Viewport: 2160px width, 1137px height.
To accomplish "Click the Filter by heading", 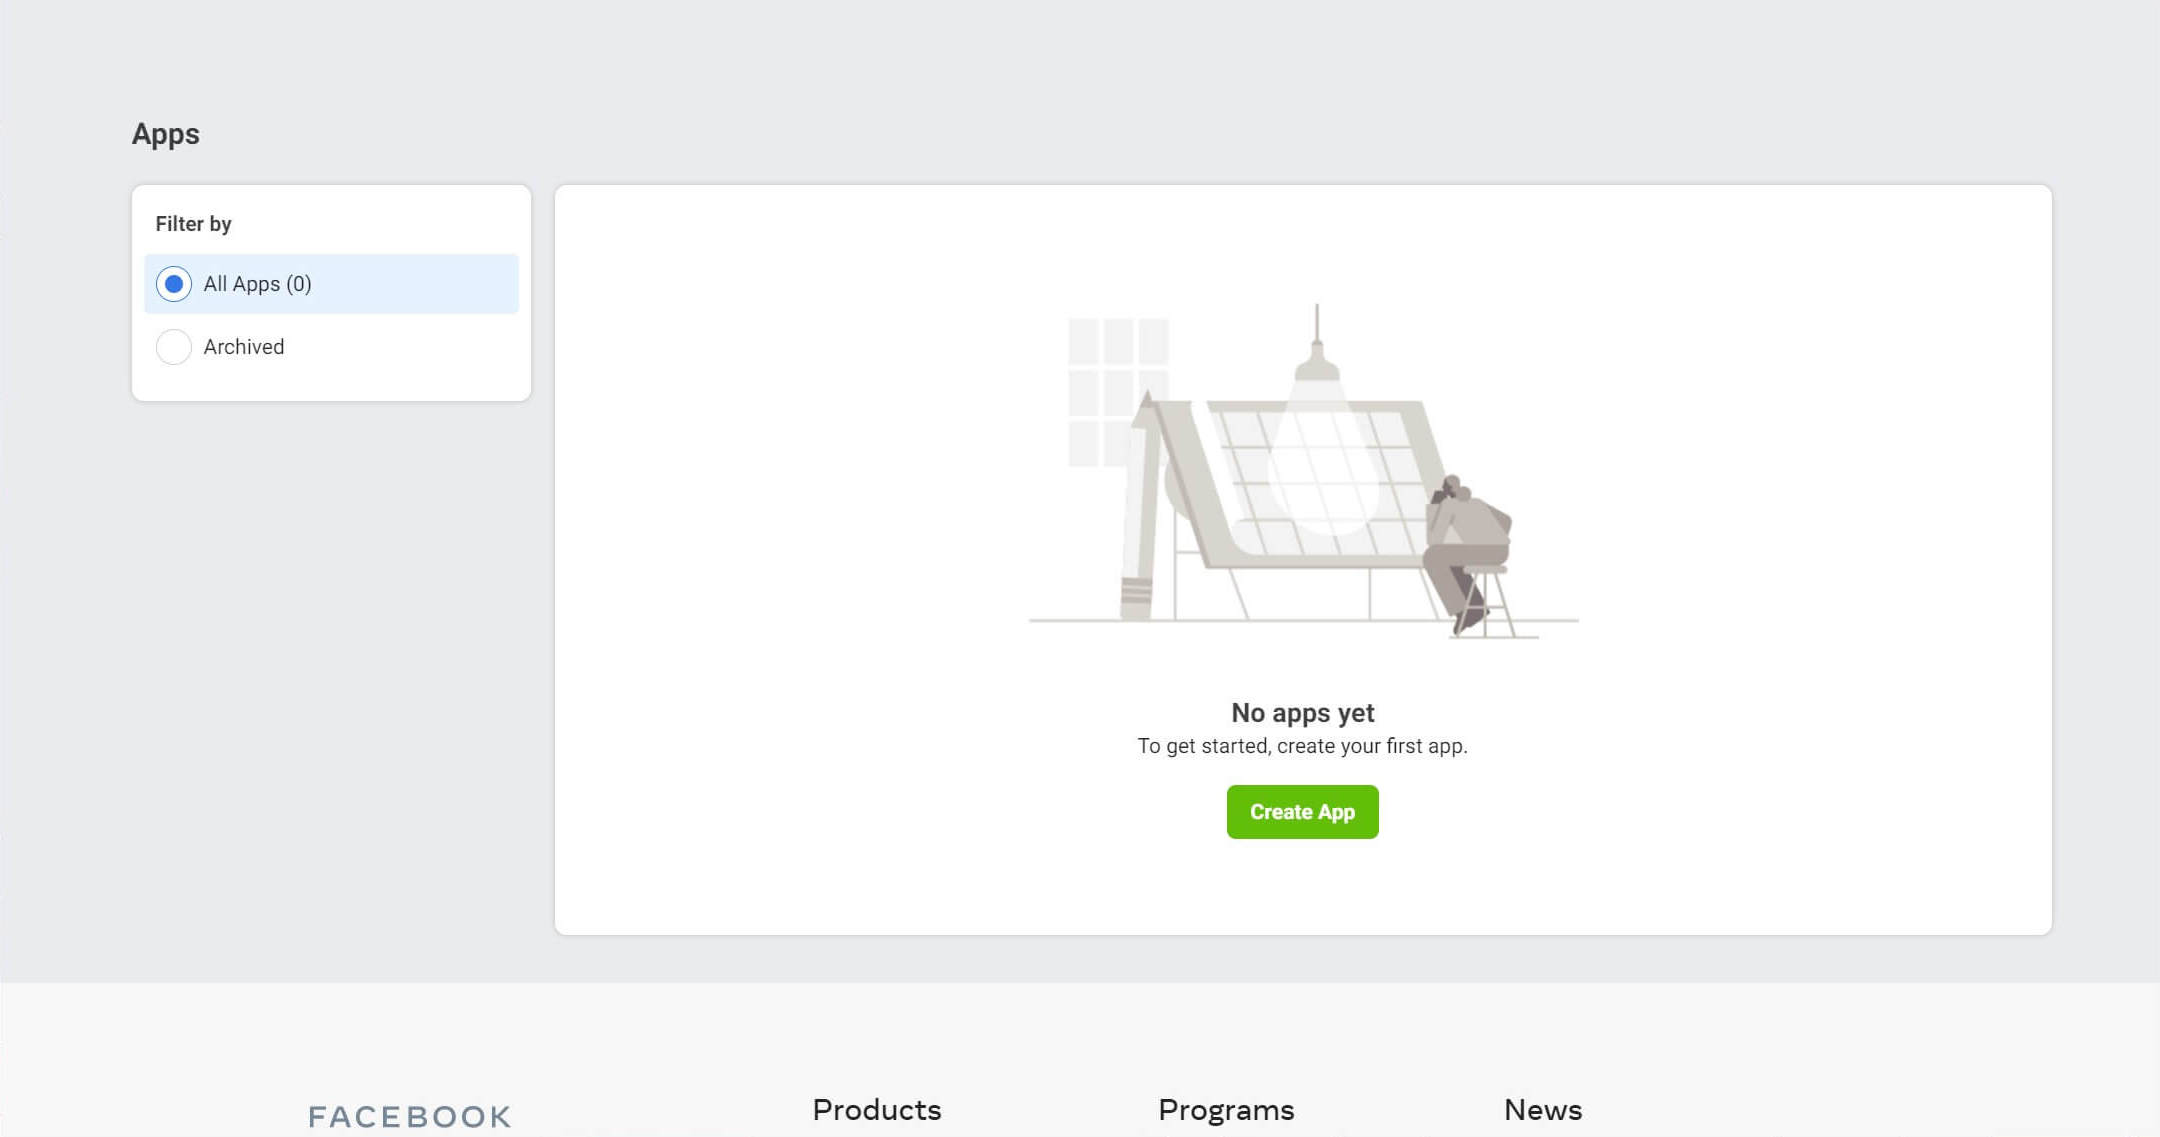I will click(x=193, y=224).
